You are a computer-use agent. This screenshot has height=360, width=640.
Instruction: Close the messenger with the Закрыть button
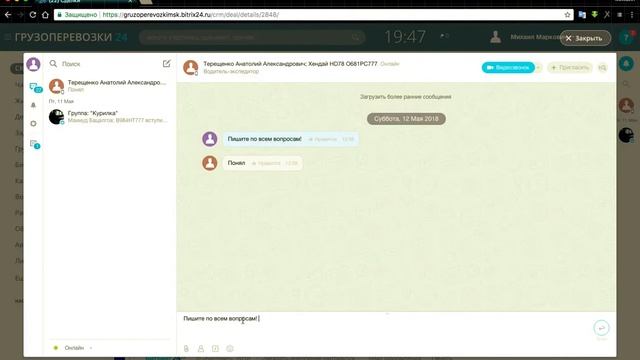pyautogui.click(x=585, y=38)
